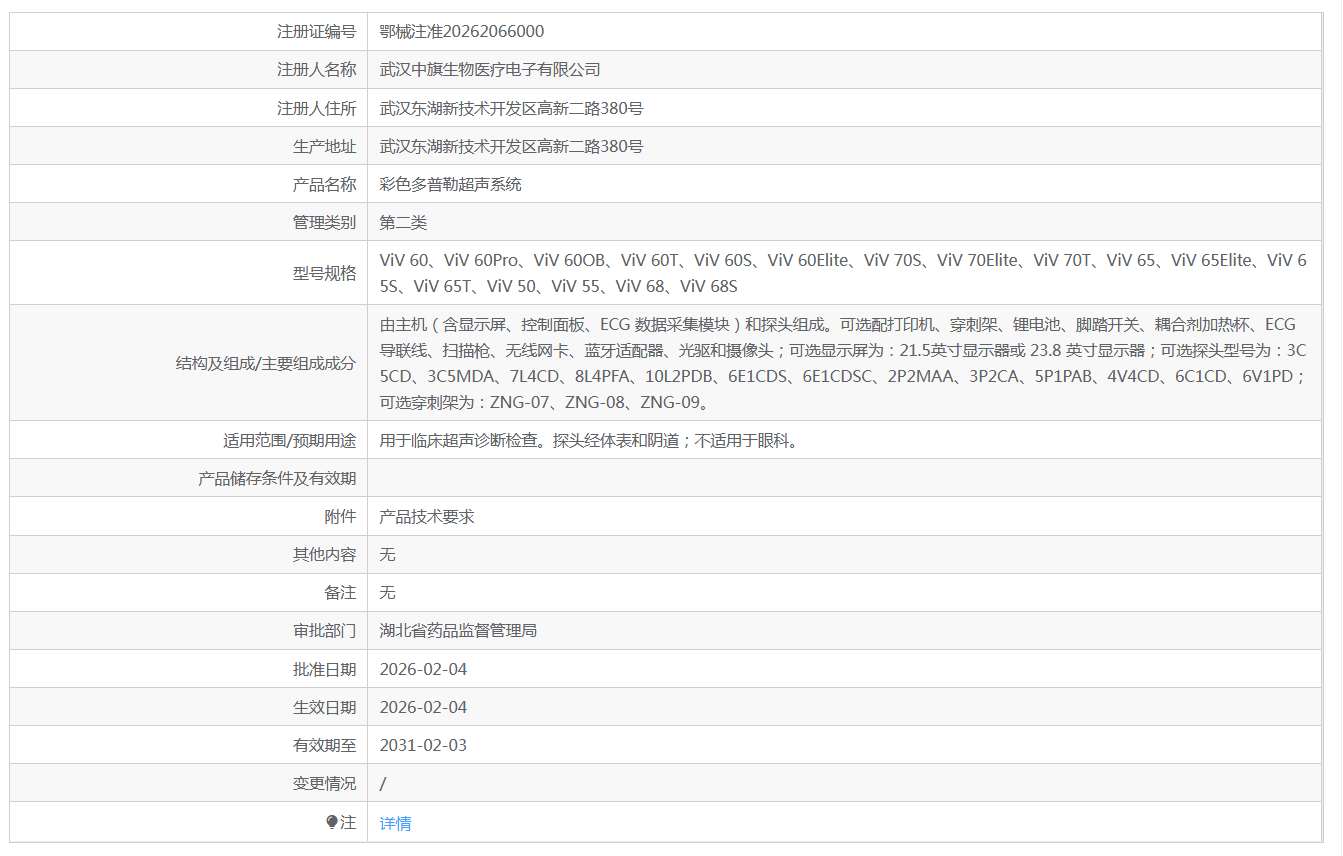Select the 无 value in the 其他内容 row
The width and height of the screenshot is (1343, 856).
click(x=388, y=554)
